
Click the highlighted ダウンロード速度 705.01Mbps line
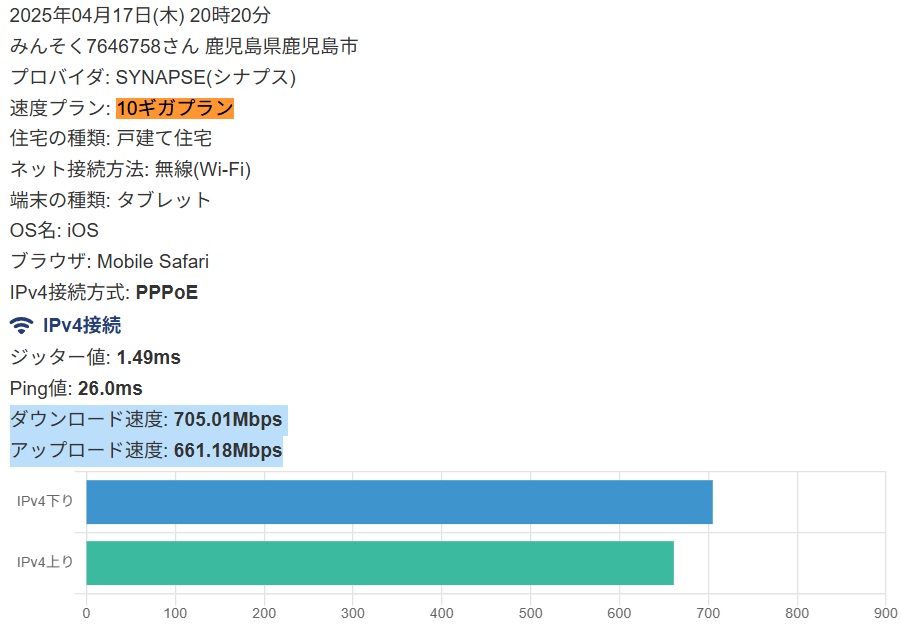point(149,419)
